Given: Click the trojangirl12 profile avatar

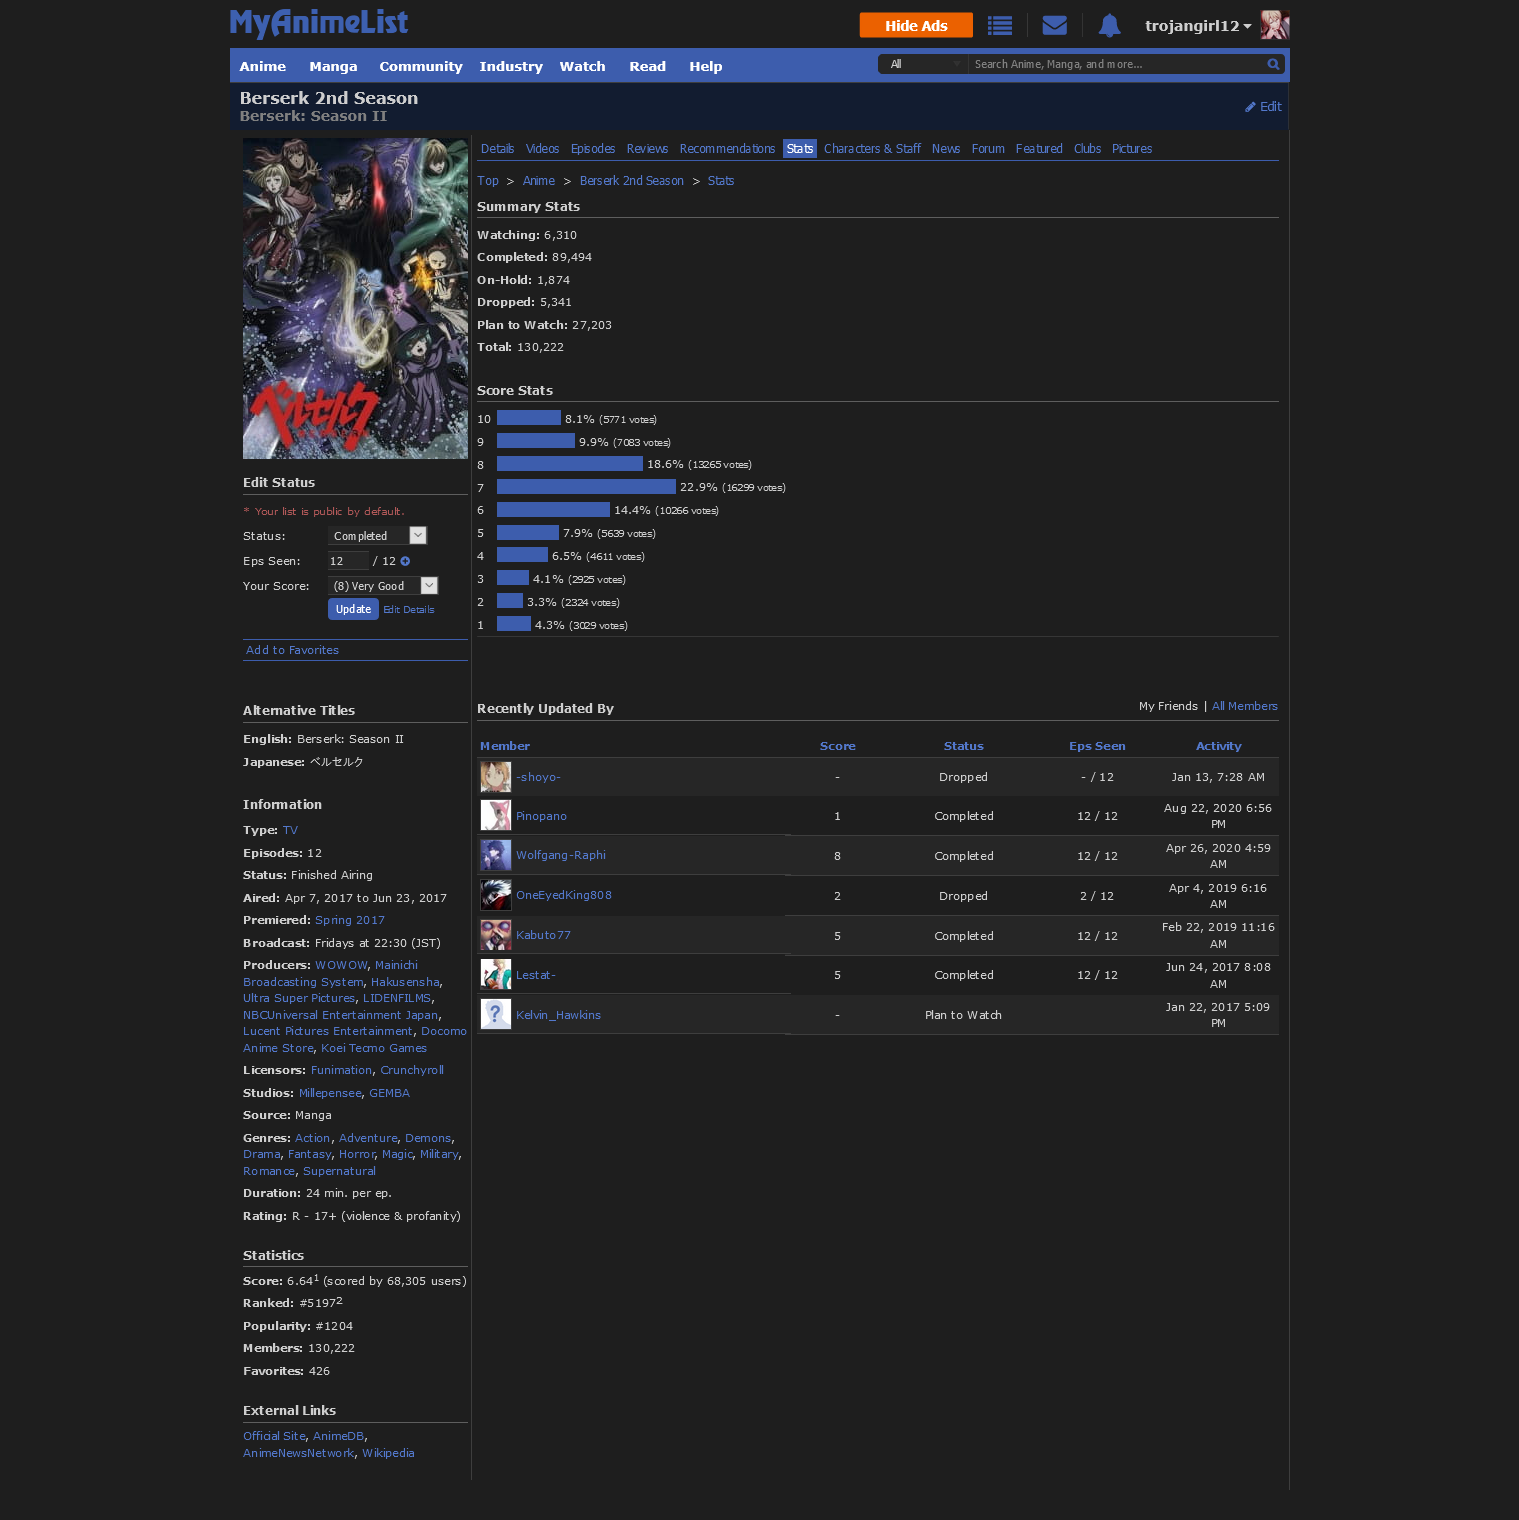Looking at the screenshot, I should pos(1275,25).
